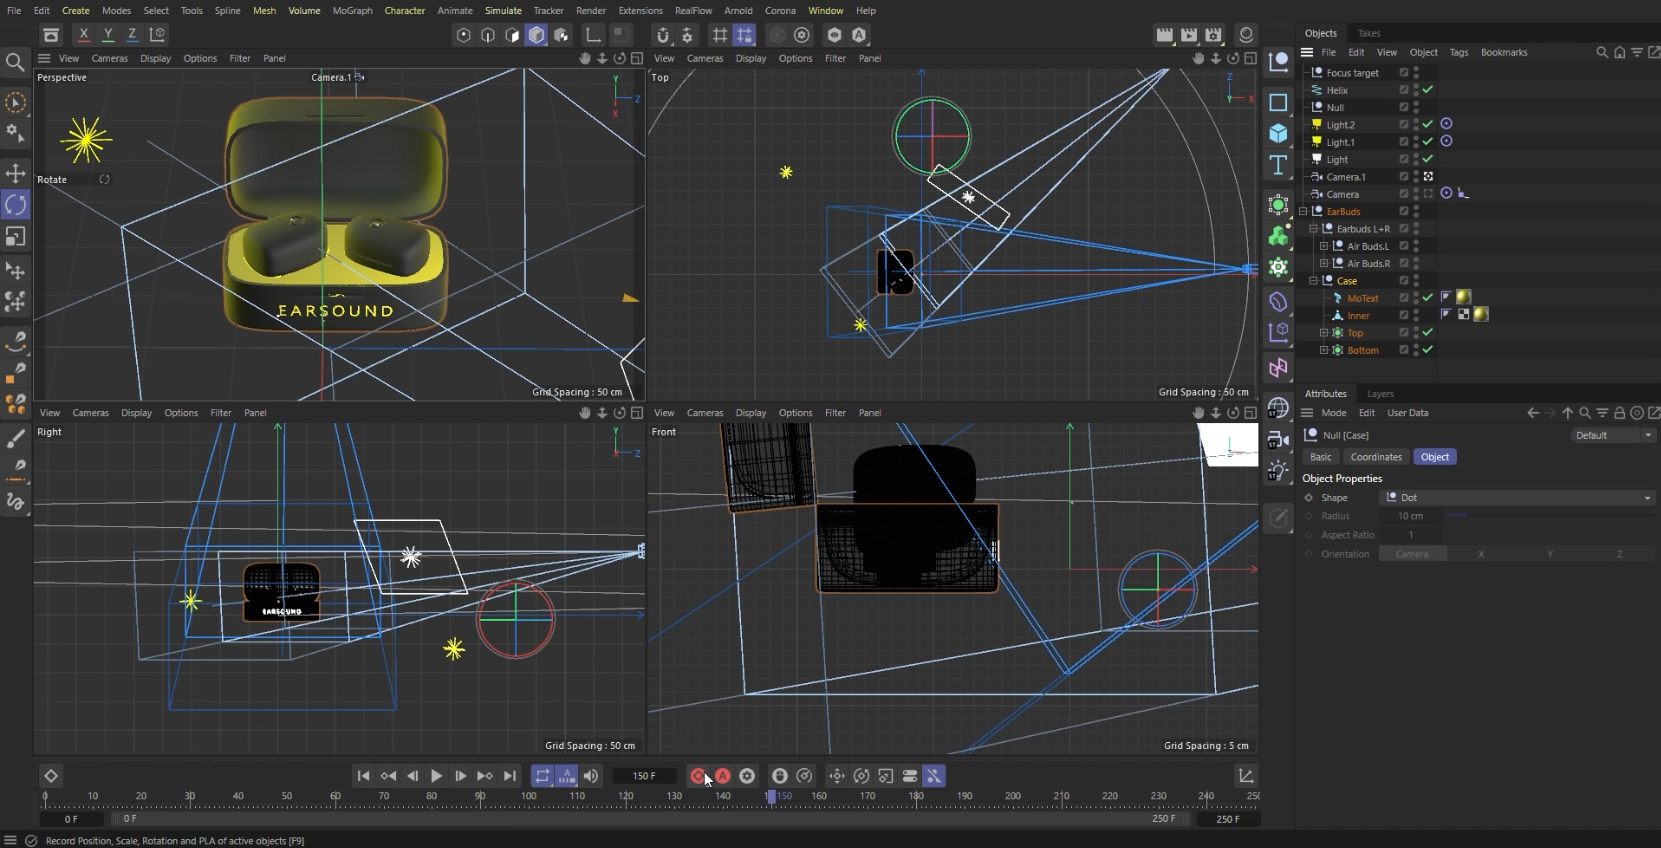Enable snapping magnet icon in top toolbar
This screenshot has height=848, width=1661.
pos(662,35)
